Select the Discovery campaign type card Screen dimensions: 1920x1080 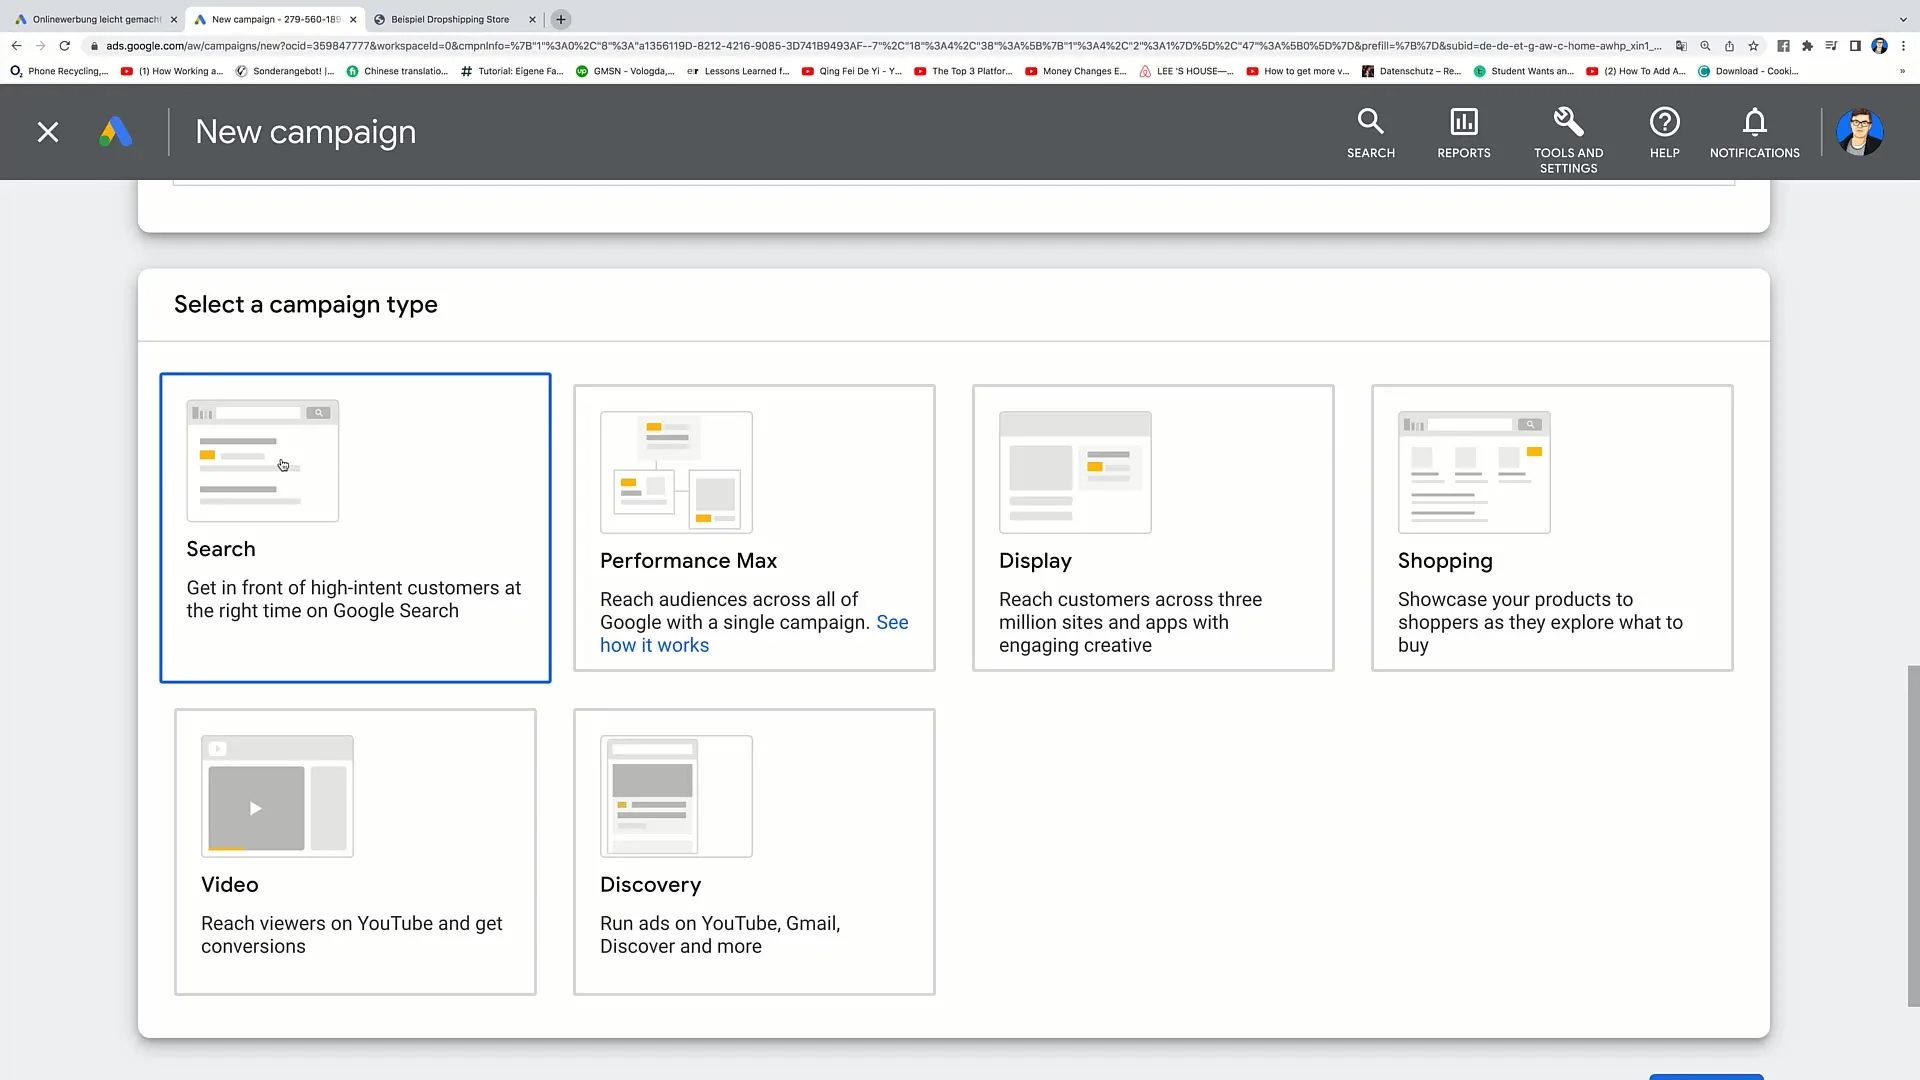point(754,852)
